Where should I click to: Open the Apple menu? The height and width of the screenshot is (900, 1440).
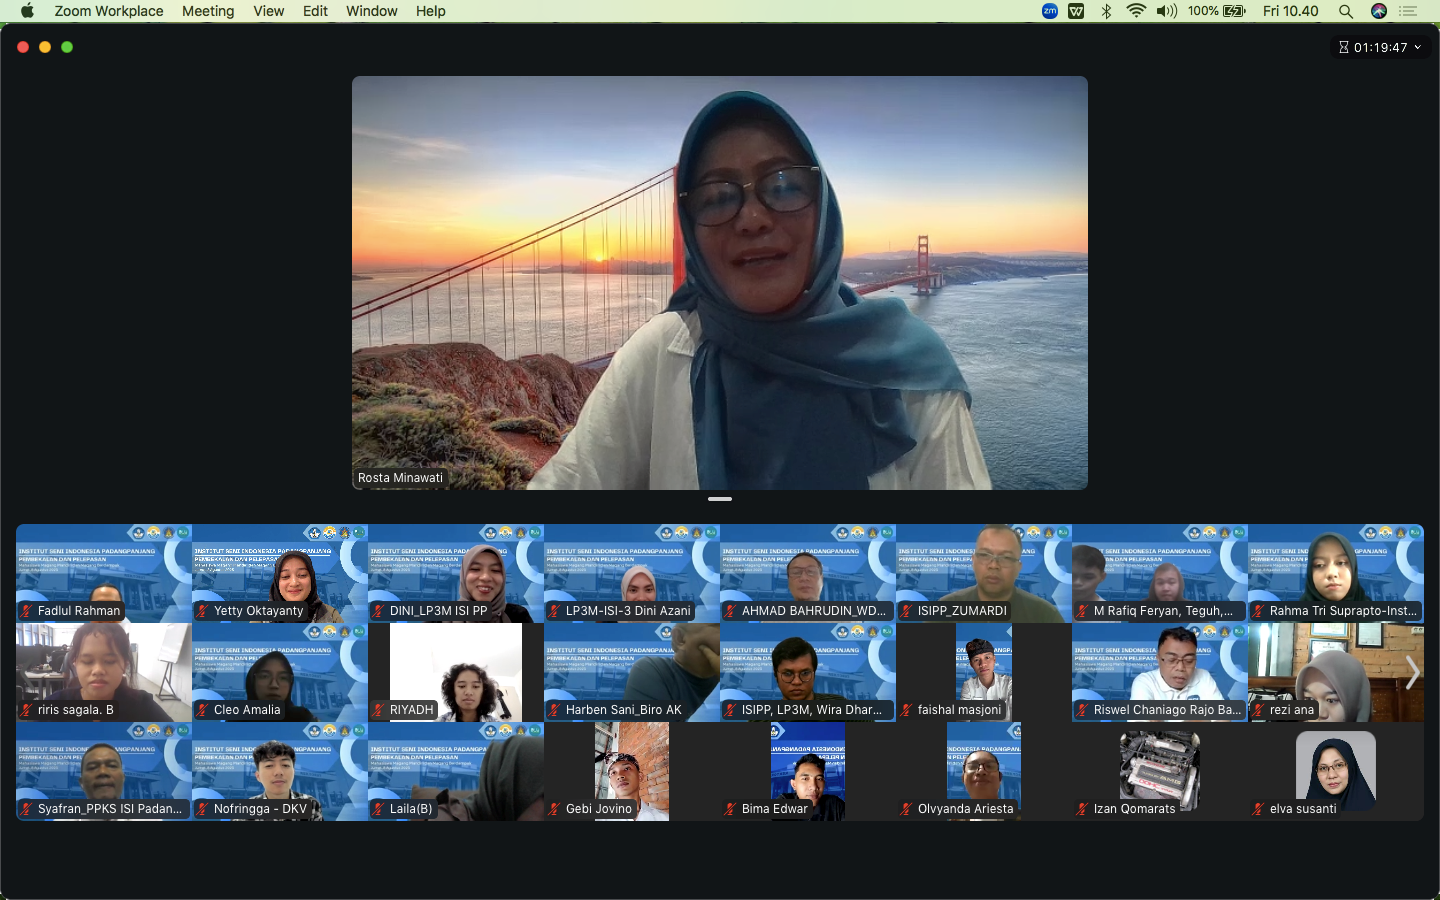[x=27, y=11]
